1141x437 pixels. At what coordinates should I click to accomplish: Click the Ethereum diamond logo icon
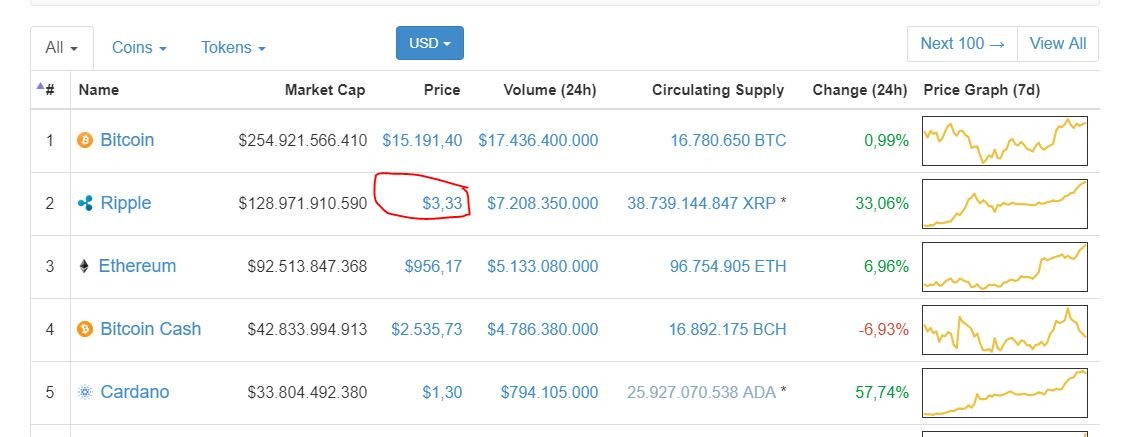[x=84, y=267]
